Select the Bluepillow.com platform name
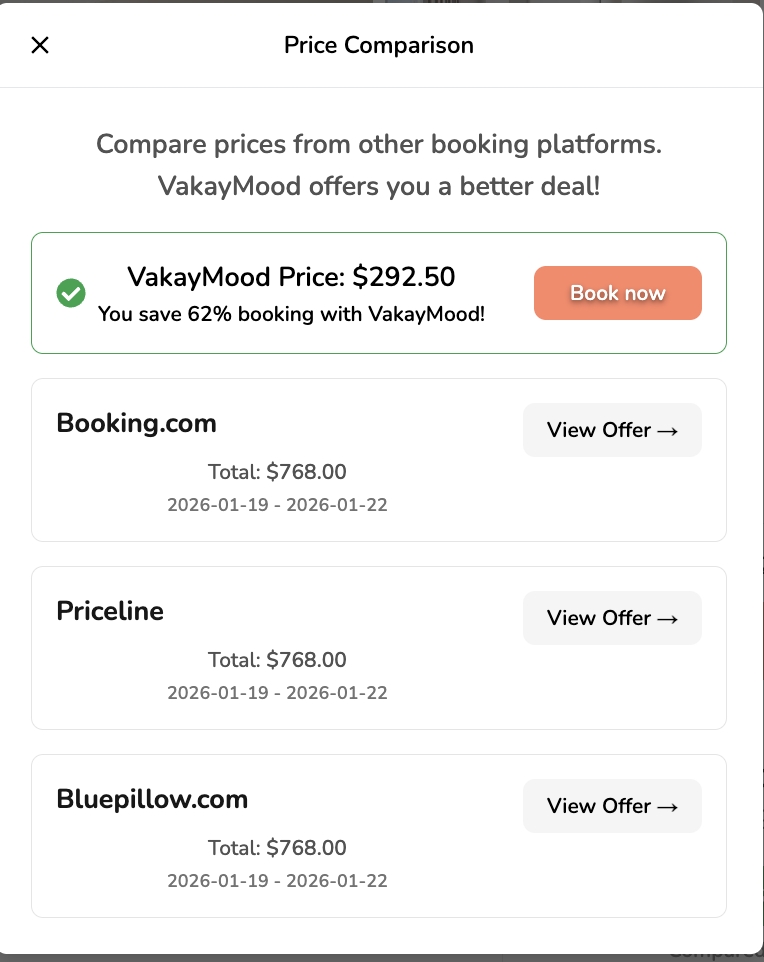 point(152,799)
